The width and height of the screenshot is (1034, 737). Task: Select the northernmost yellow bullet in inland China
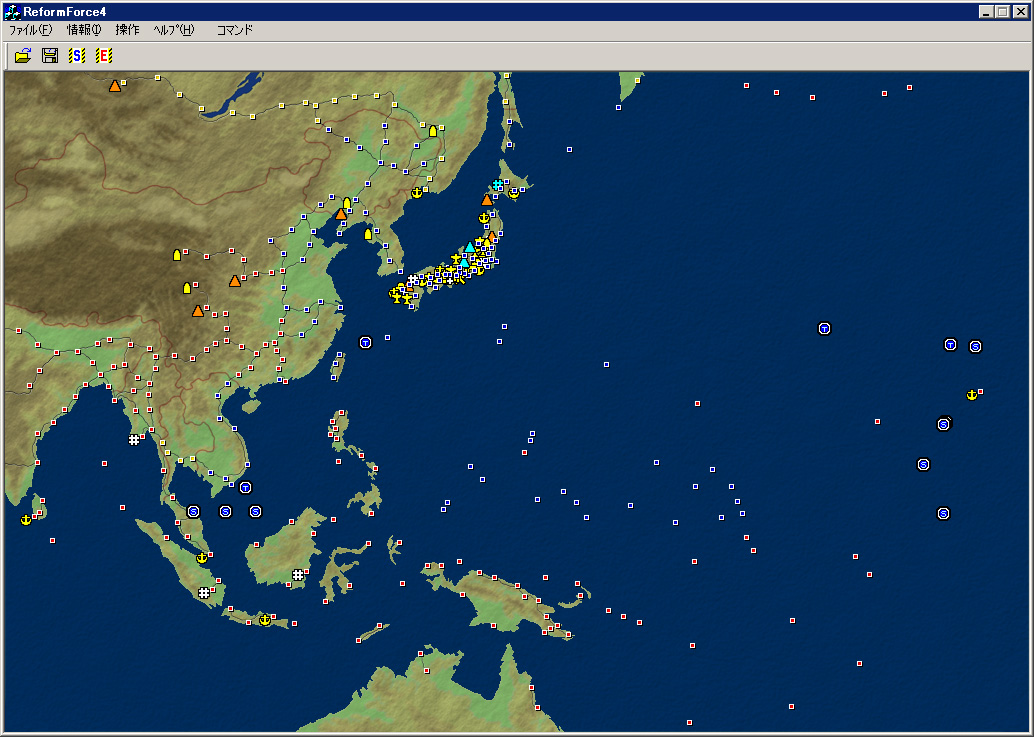click(x=177, y=255)
